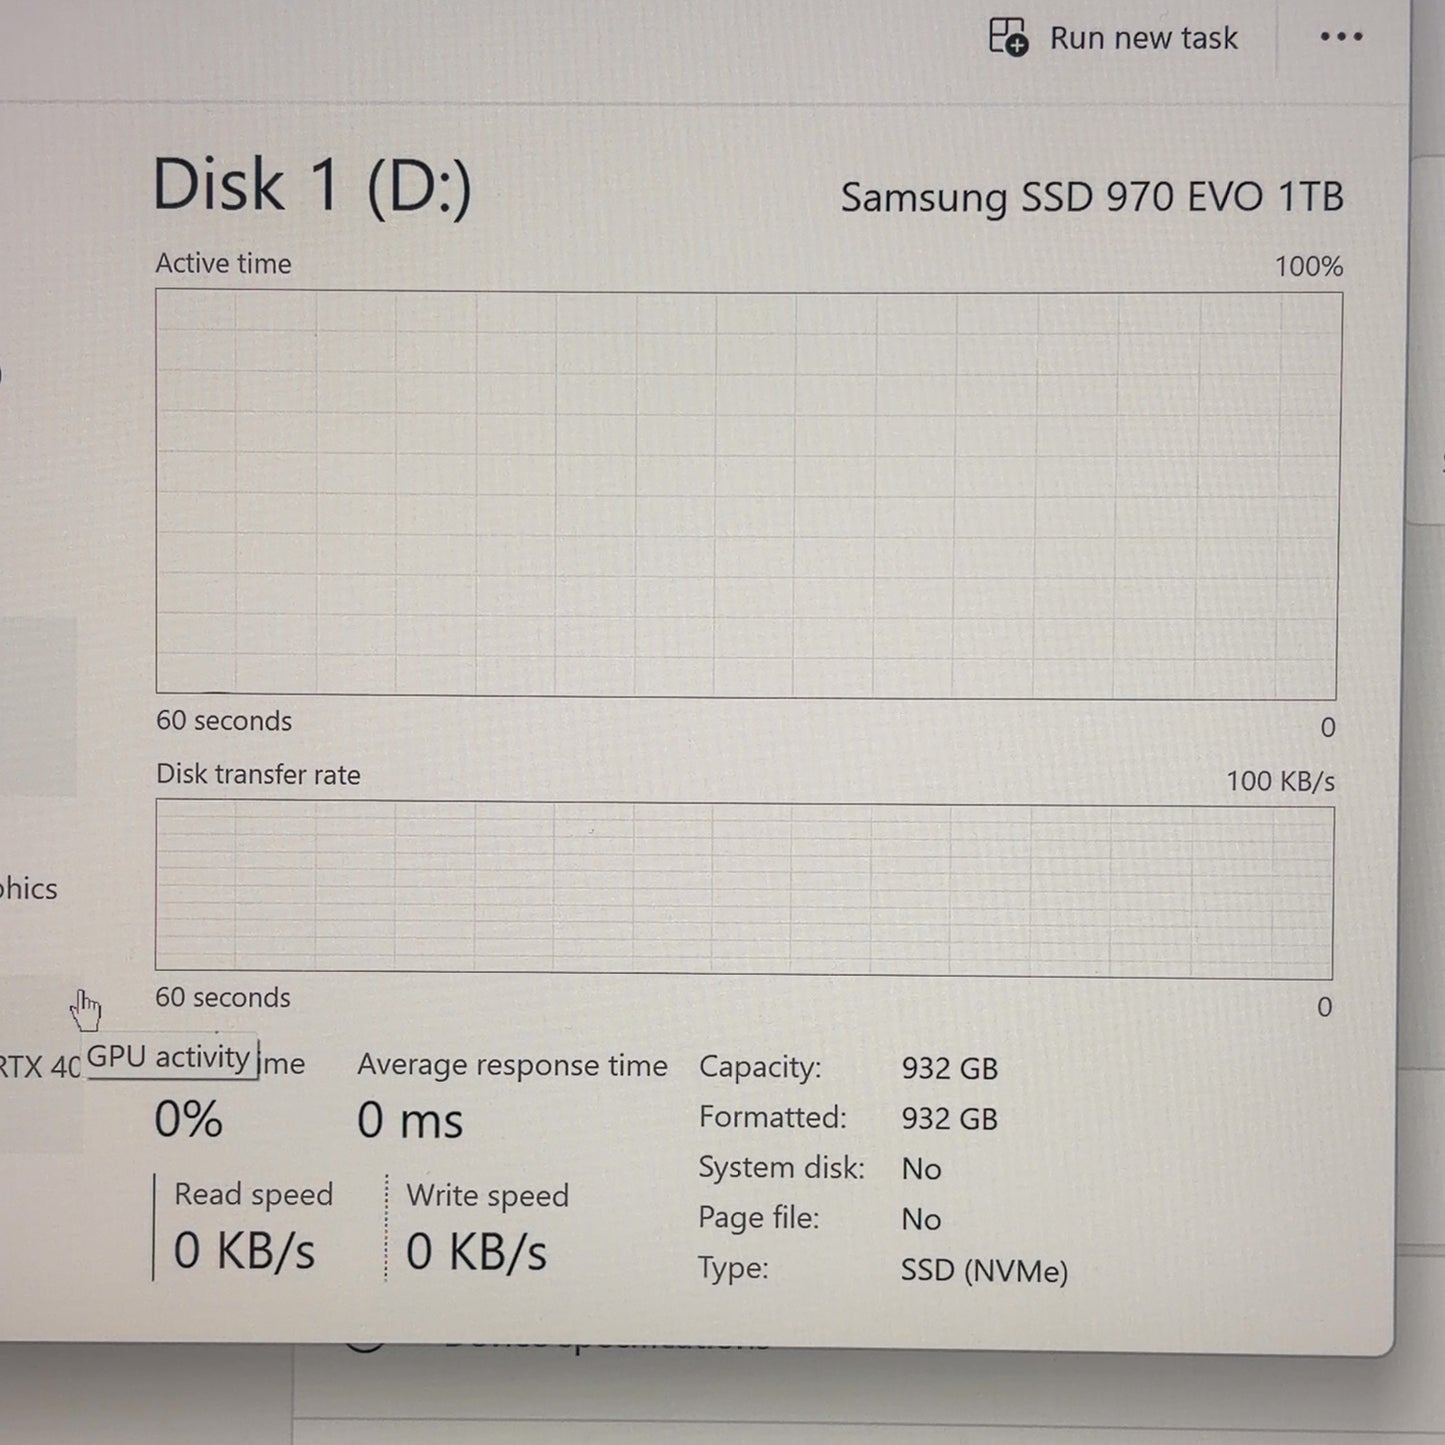The image size is (1445, 1445).
Task: Click the Average response time label
Action: 512,1066
